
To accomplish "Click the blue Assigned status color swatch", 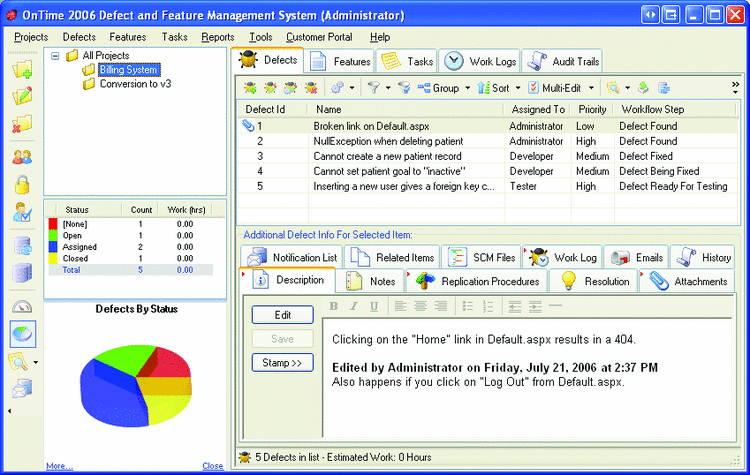I will point(53,247).
